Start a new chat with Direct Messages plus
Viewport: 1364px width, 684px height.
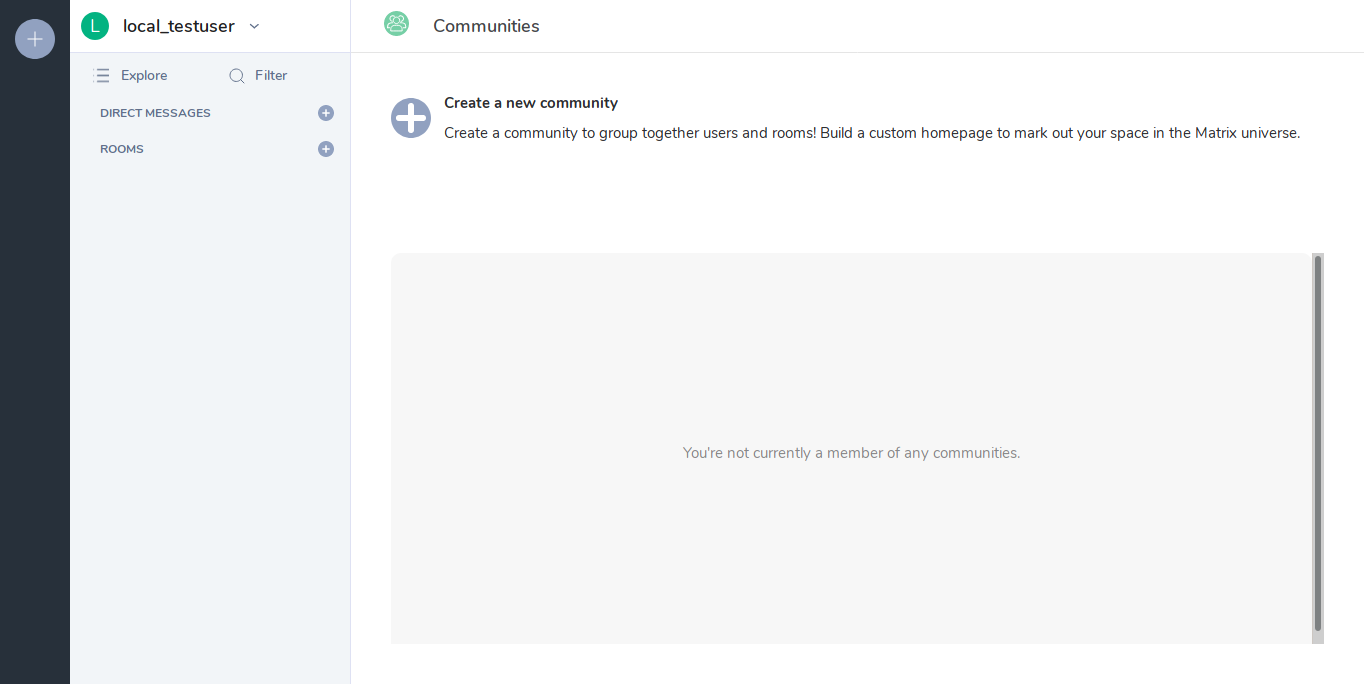click(326, 113)
